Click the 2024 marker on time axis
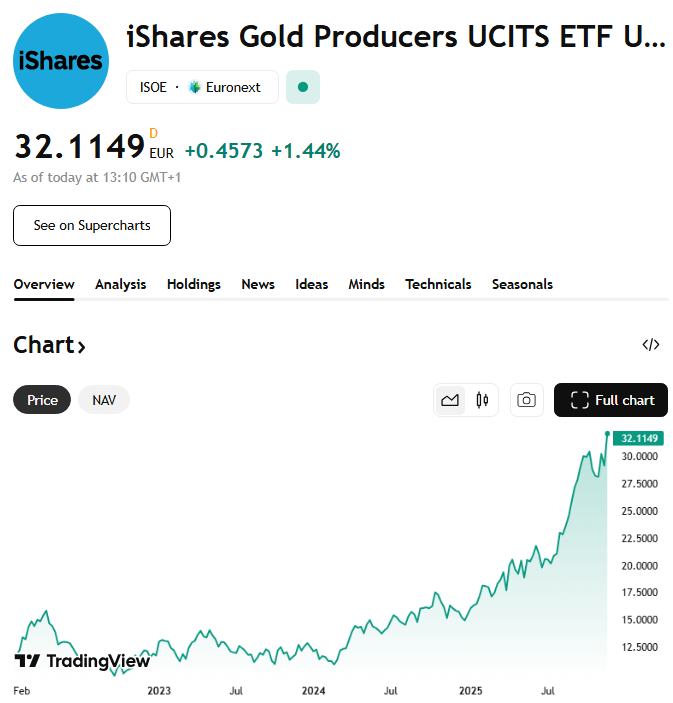673x703 pixels. (x=314, y=690)
